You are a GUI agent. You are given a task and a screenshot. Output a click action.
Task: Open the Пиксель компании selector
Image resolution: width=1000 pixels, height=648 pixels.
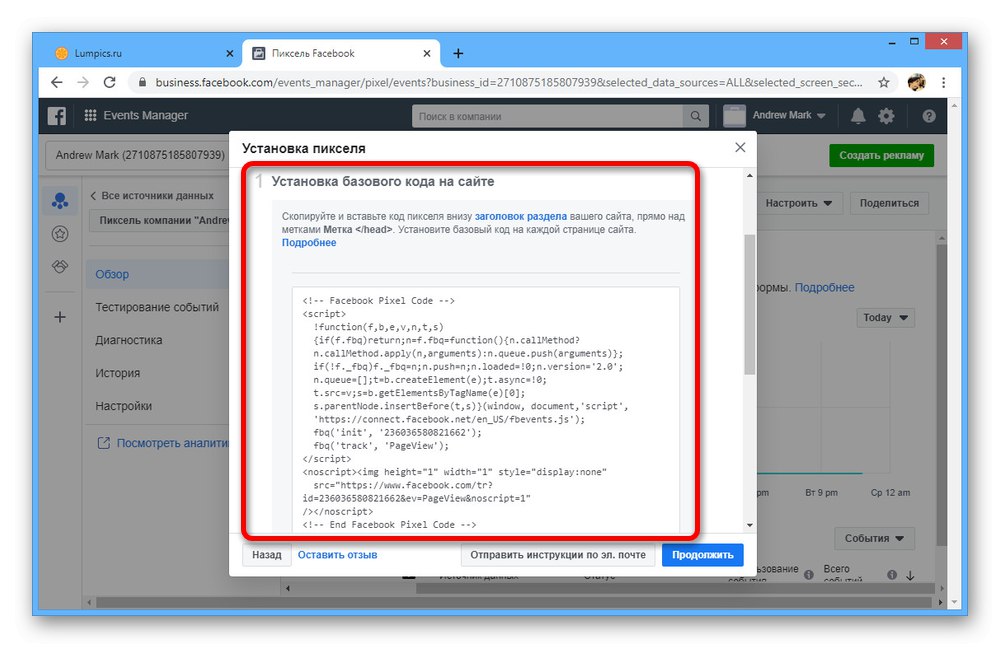(159, 221)
